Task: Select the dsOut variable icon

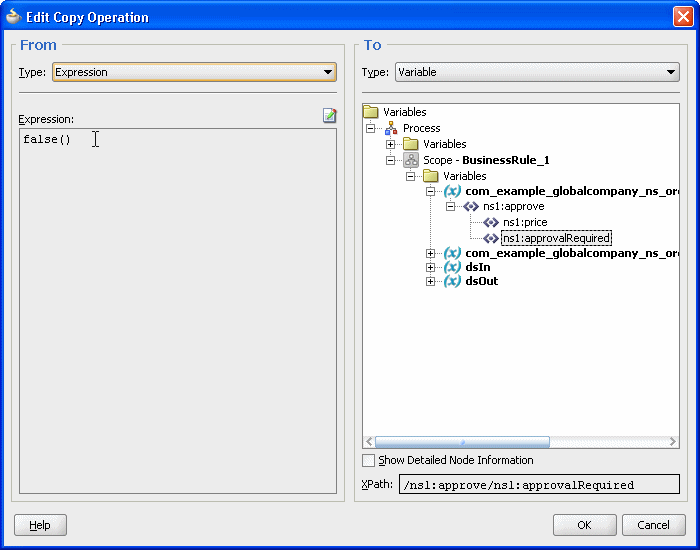Action: (452, 281)
